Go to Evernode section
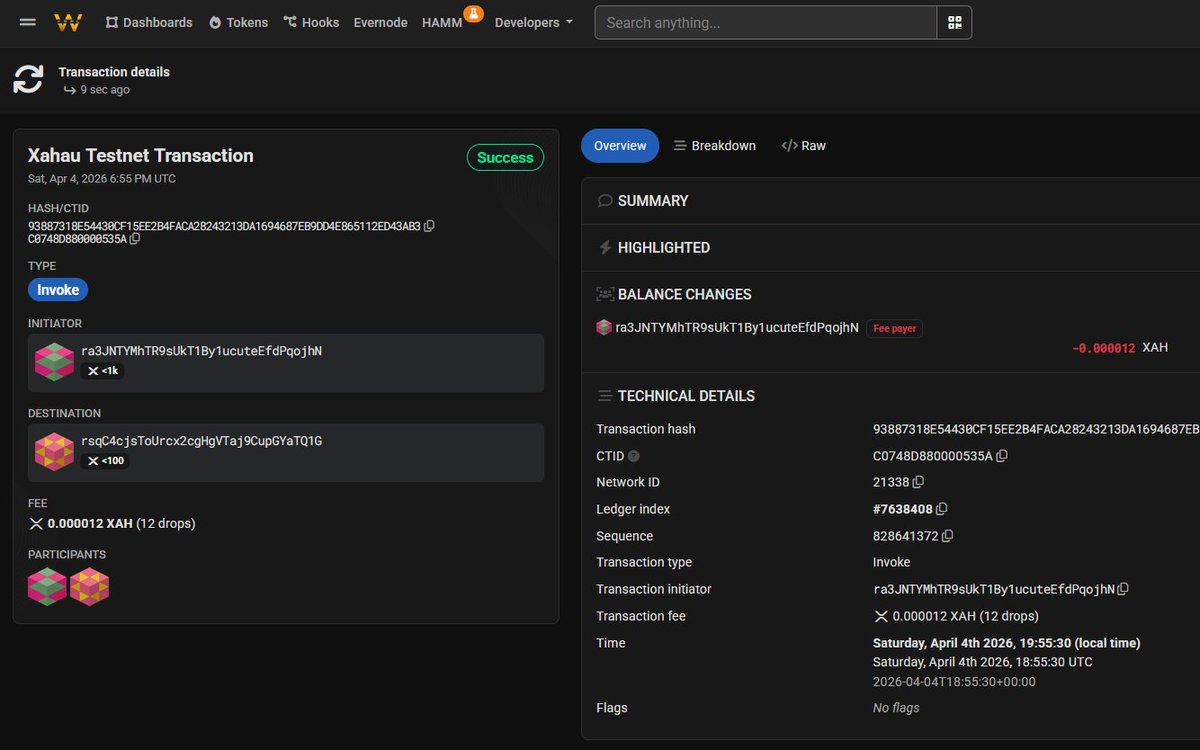Image resolution: width=1200 pixels, height=750 pixels. (x=380, y=22)
